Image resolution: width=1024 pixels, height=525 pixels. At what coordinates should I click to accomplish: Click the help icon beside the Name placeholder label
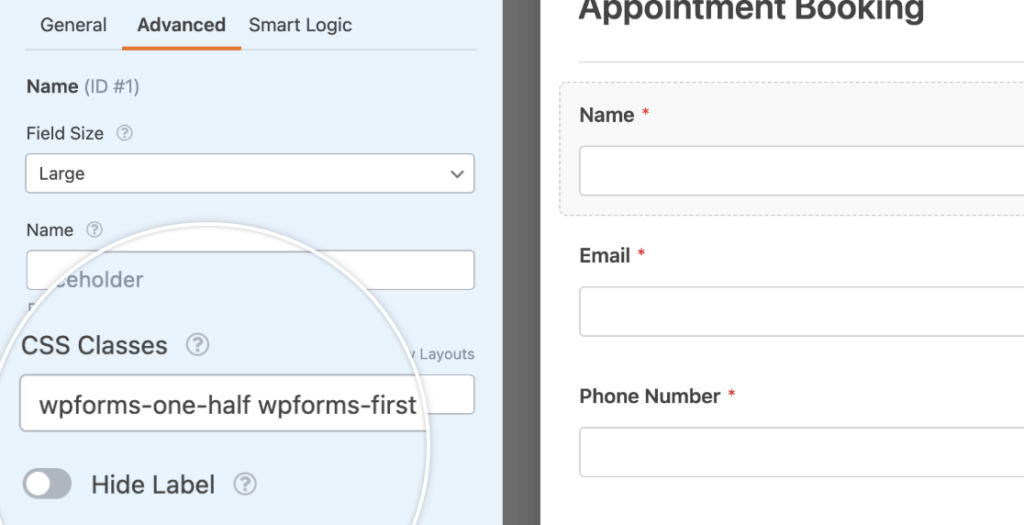coord(95,230)
